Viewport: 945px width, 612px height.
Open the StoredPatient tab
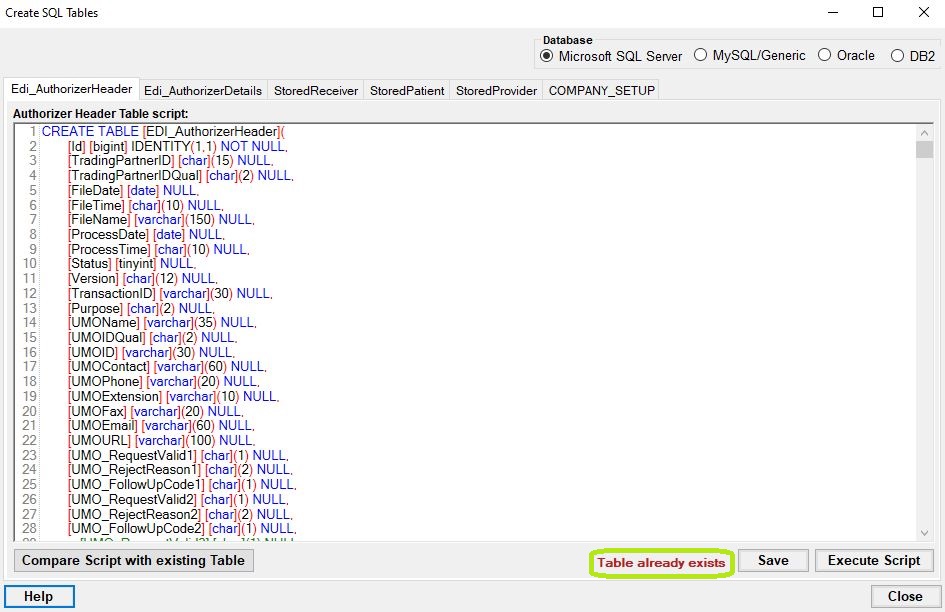point(407,90)
